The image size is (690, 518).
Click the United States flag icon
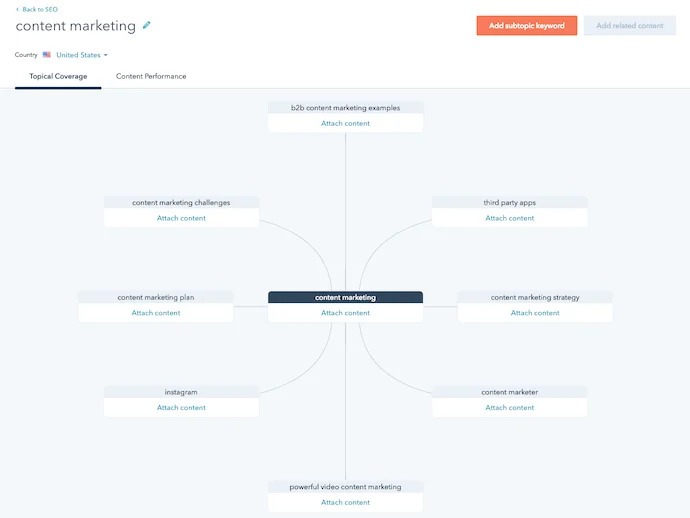(47, 55)
